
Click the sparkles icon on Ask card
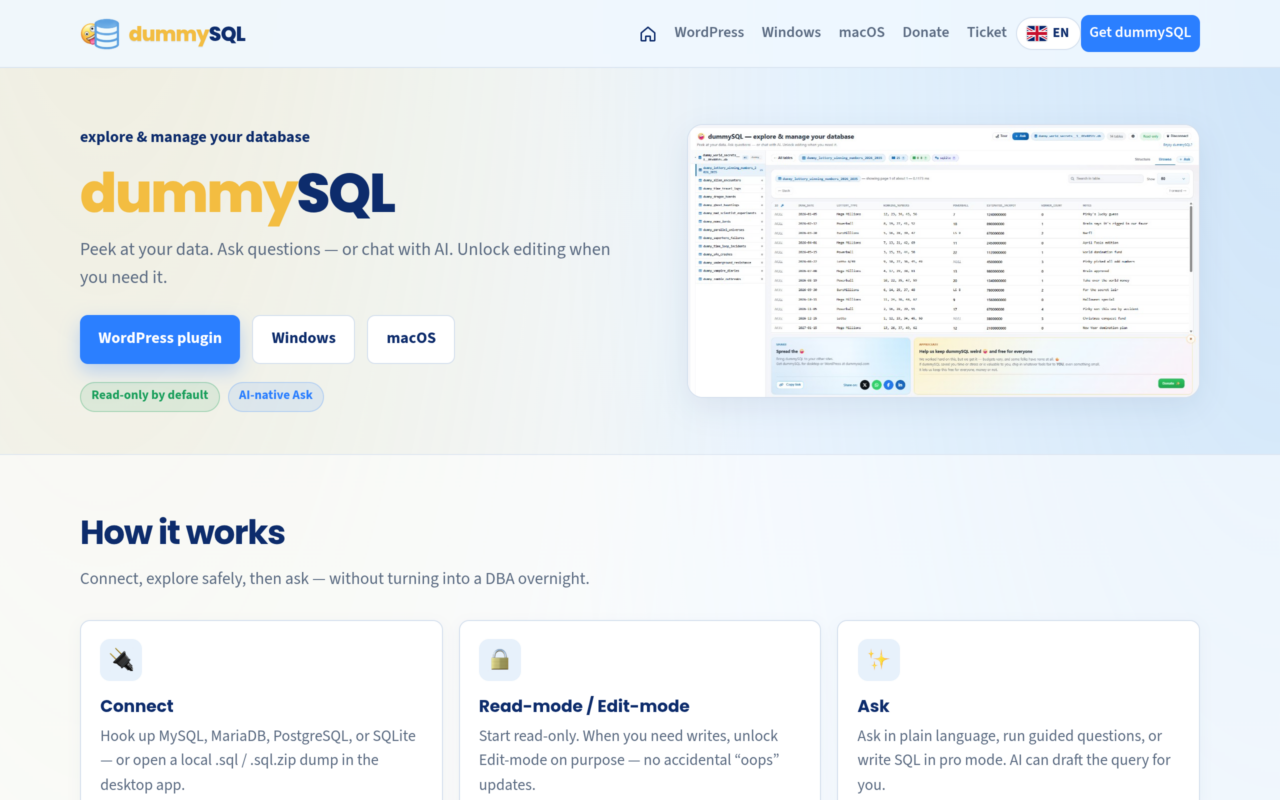click(x=879, y=660)
